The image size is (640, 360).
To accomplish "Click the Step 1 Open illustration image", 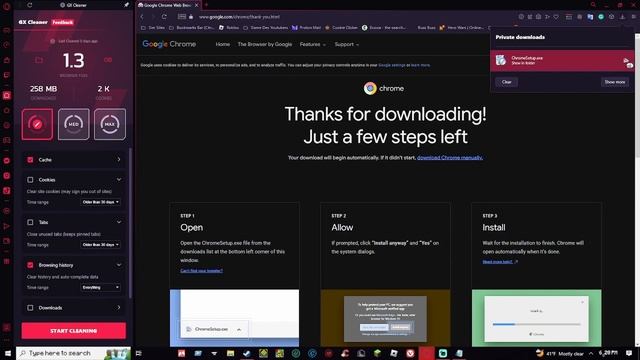I will [x=234, y=318].
